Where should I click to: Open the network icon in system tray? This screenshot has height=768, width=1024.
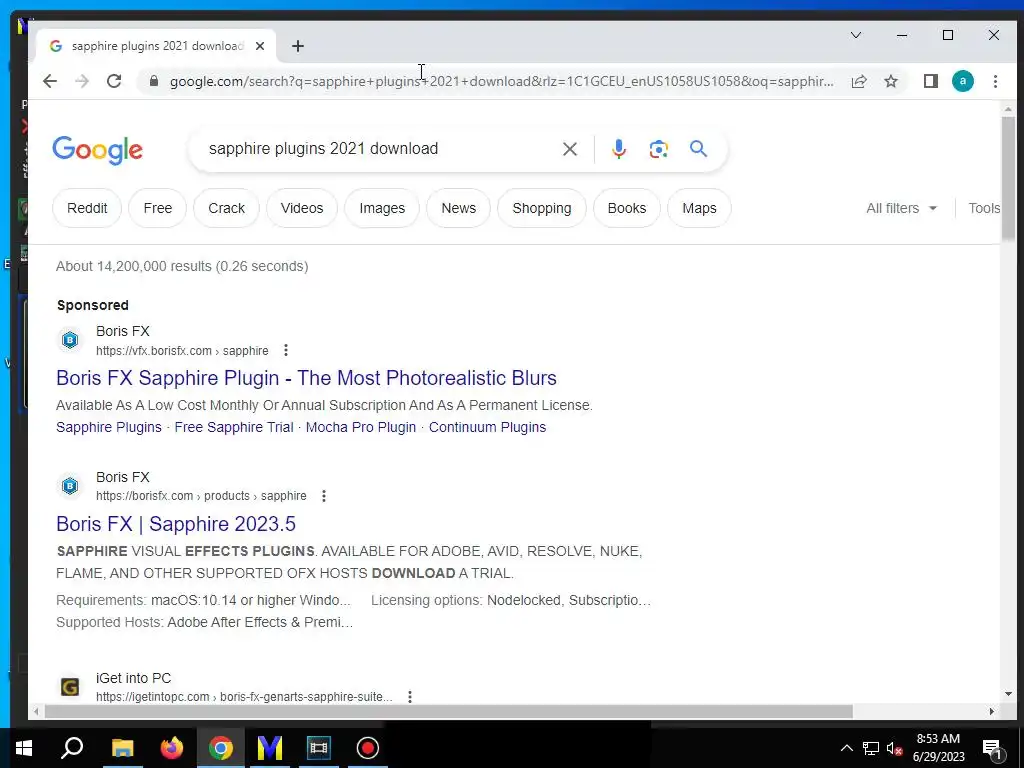[871, 748]
